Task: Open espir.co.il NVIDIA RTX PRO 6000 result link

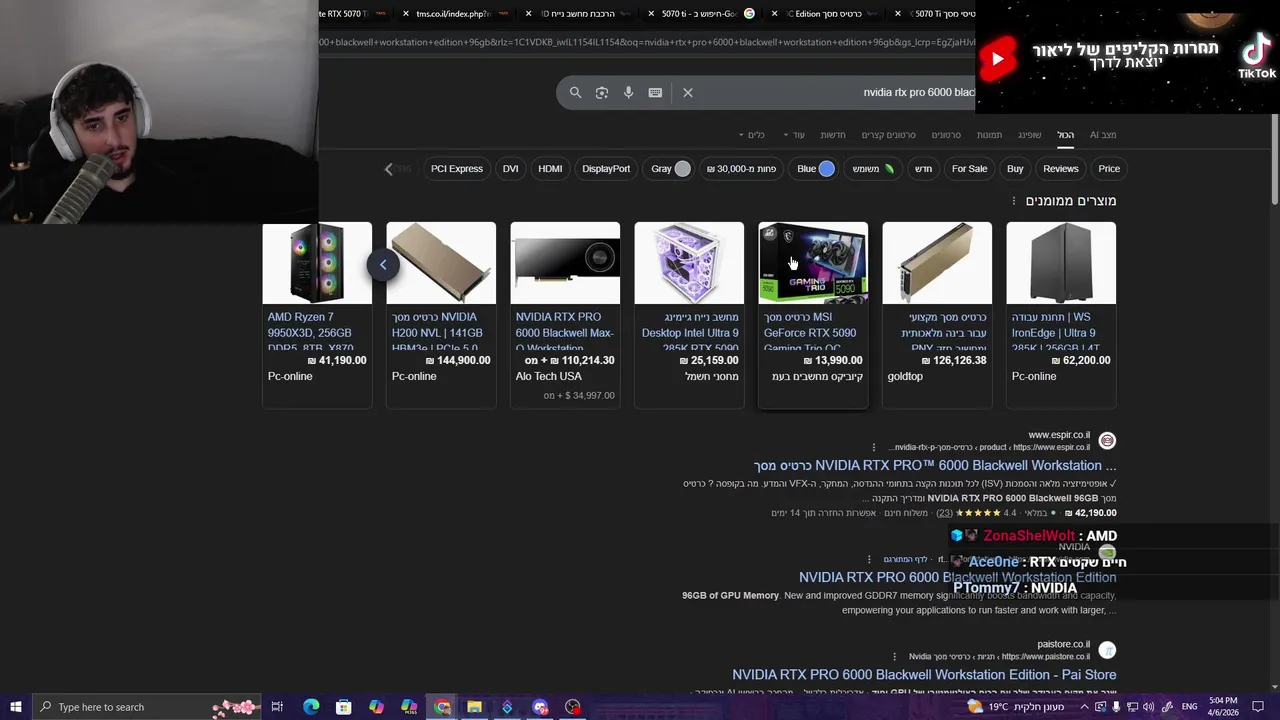Action: [x=935, y=465]
